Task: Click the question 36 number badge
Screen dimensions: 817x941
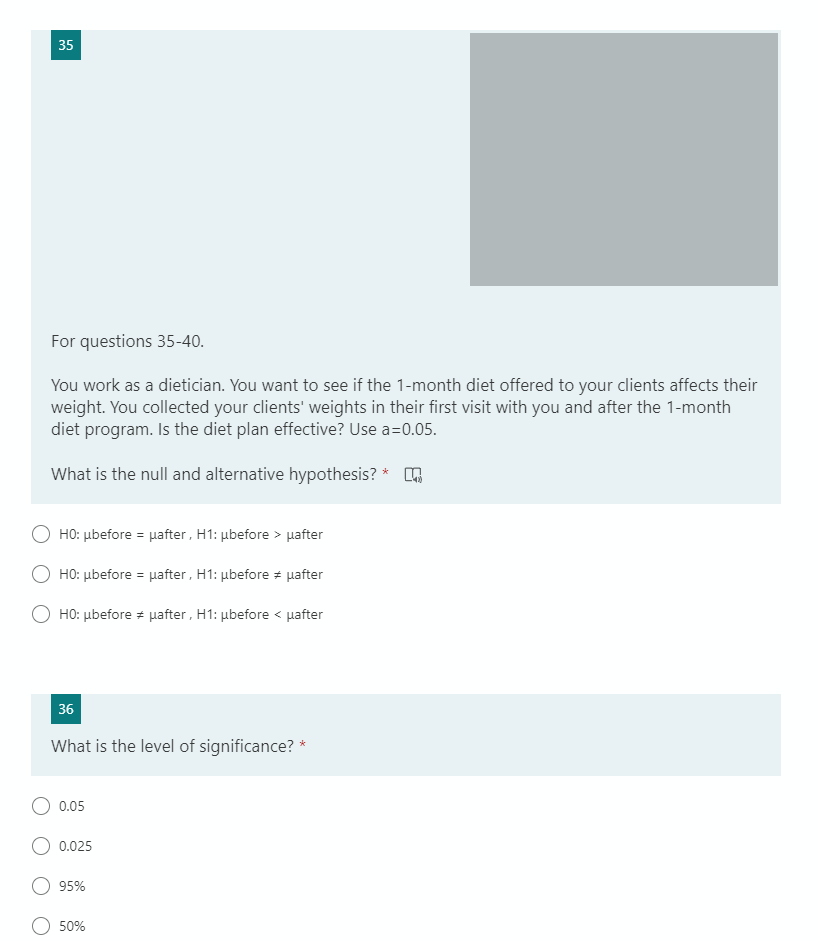Action: tap(66, 709)
